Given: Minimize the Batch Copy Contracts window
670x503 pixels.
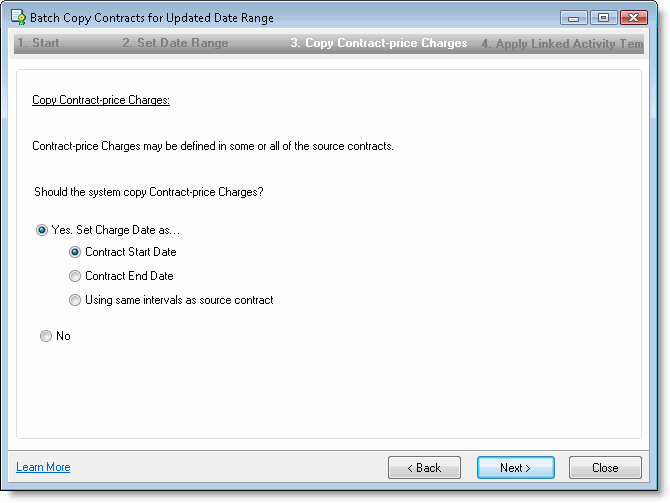Looking at the screenshot, I should click(x=574, y=17).
